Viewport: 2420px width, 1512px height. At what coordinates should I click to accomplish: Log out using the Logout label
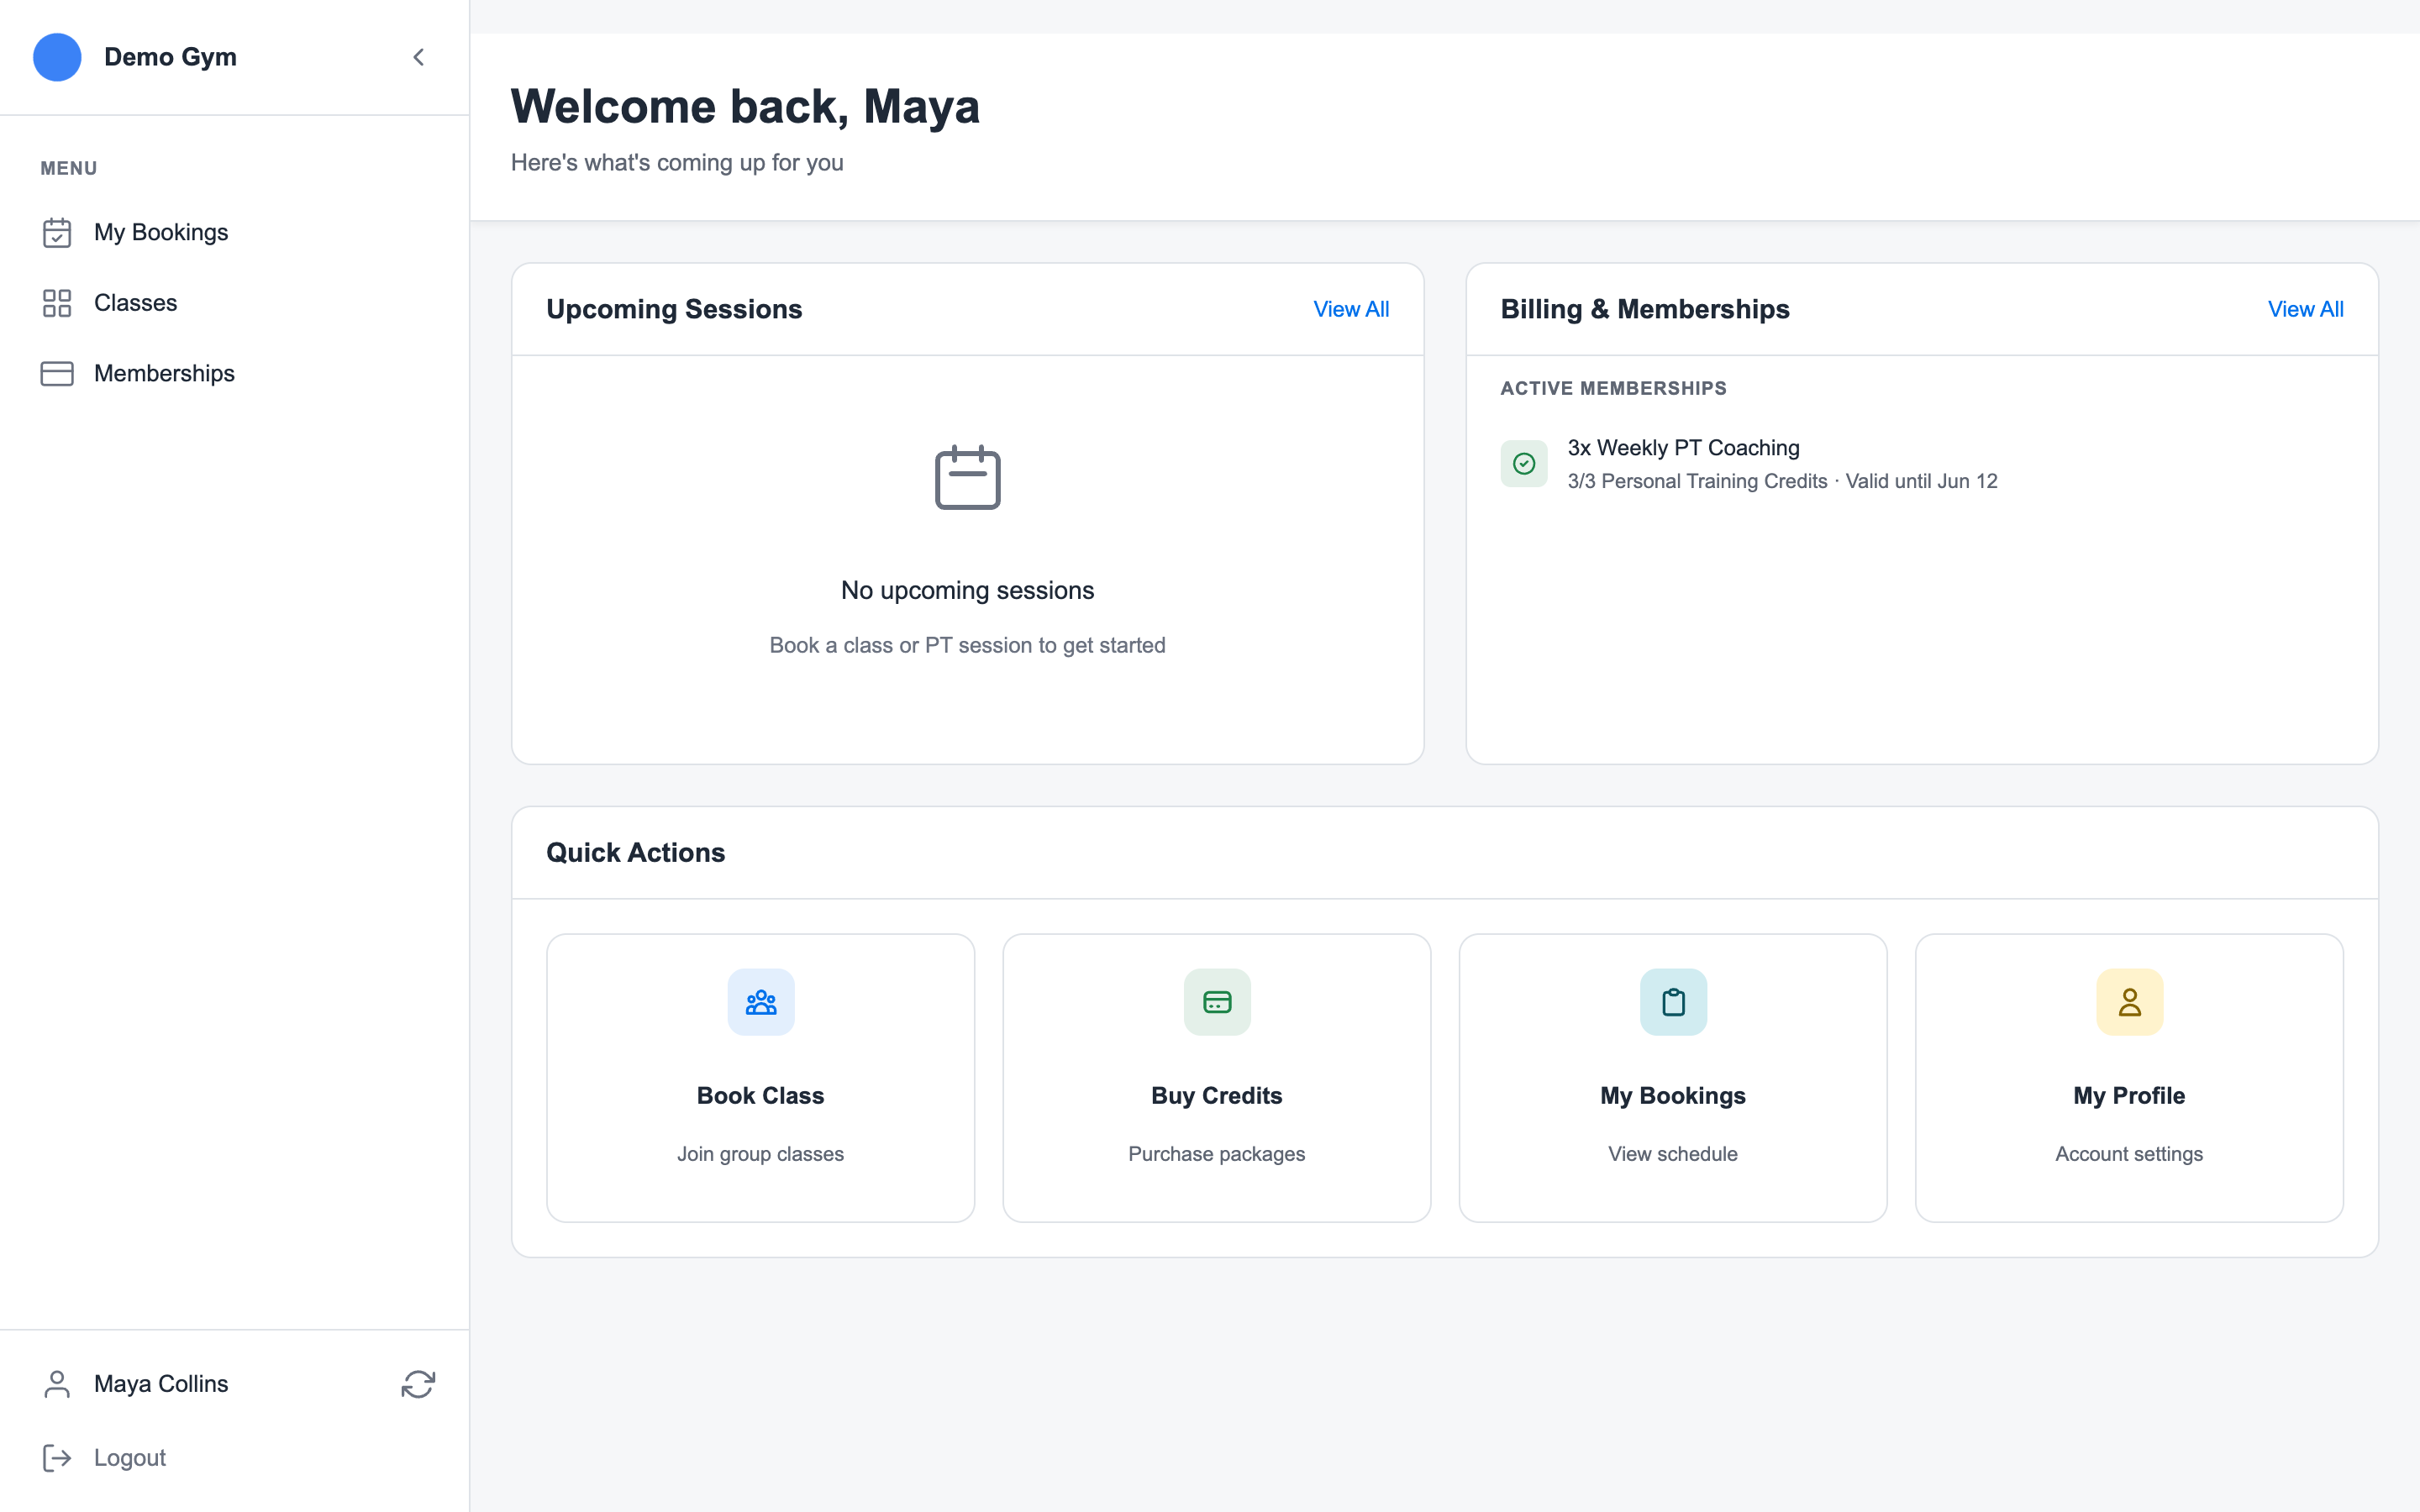coord(130,1458)
